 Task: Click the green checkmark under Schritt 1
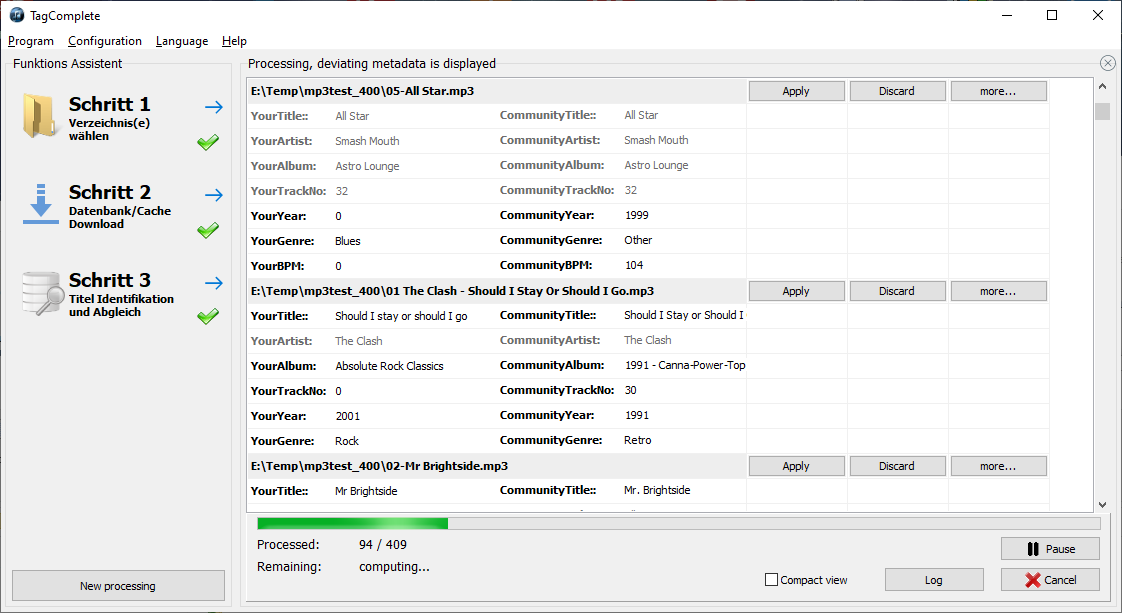pos(208,142)
